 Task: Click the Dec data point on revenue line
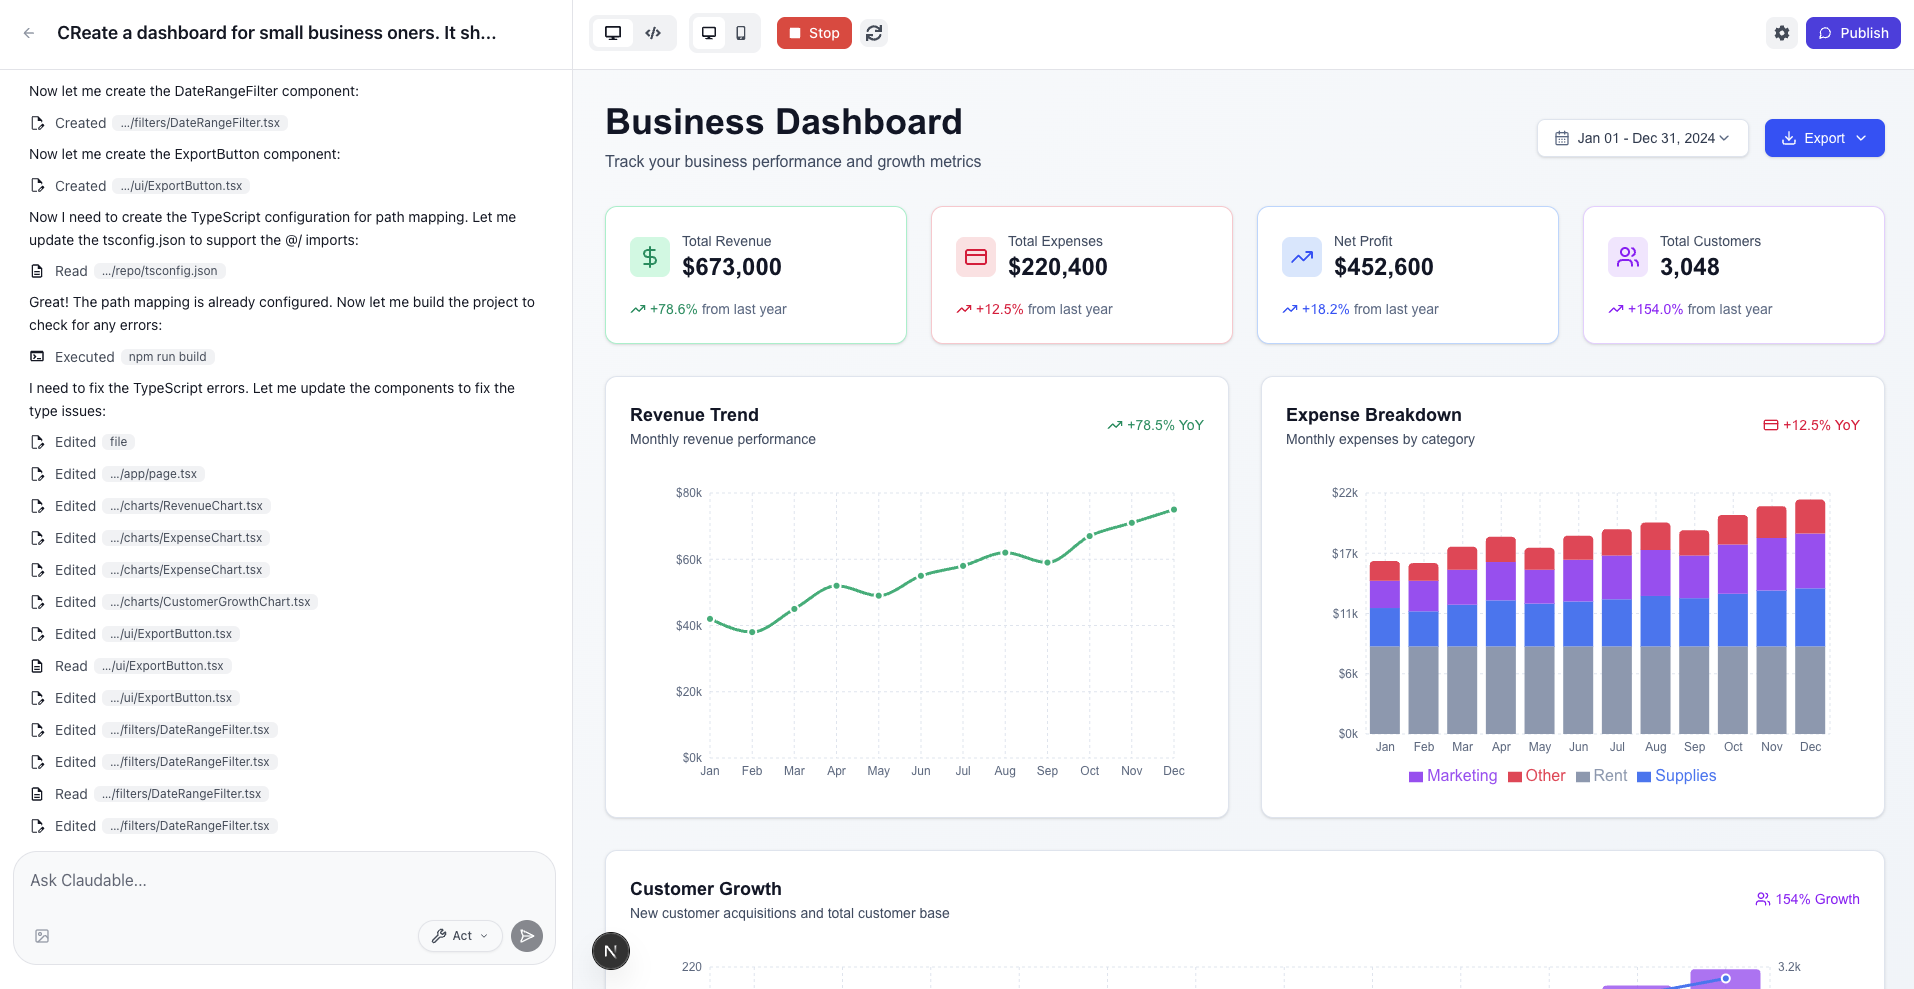pos(1174,510)
